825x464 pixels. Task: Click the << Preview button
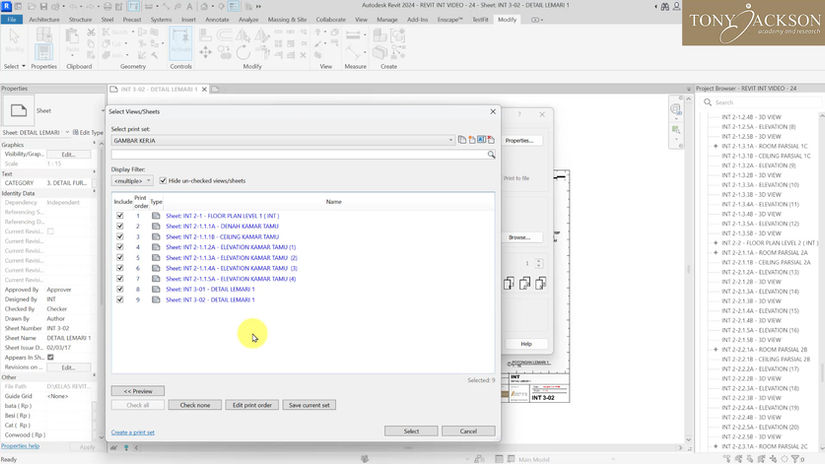[x=138, y=391]
